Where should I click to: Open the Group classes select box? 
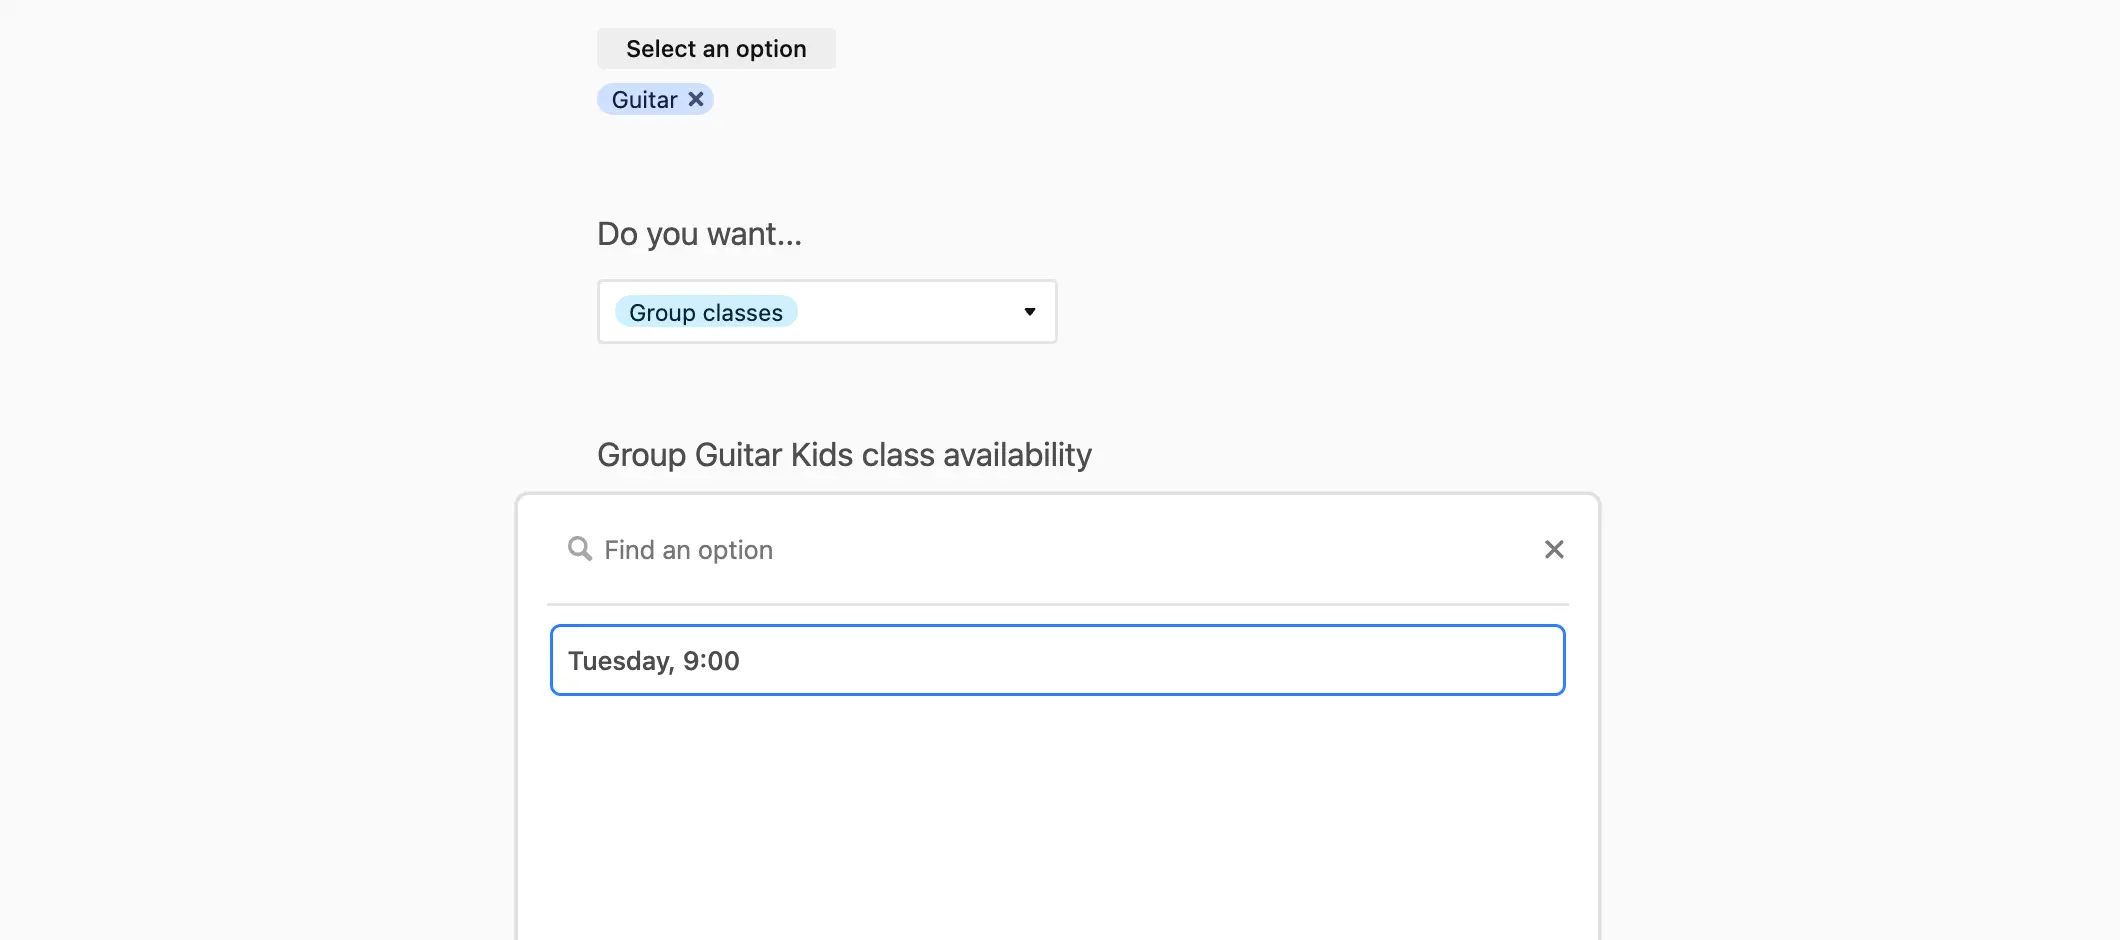827,312
